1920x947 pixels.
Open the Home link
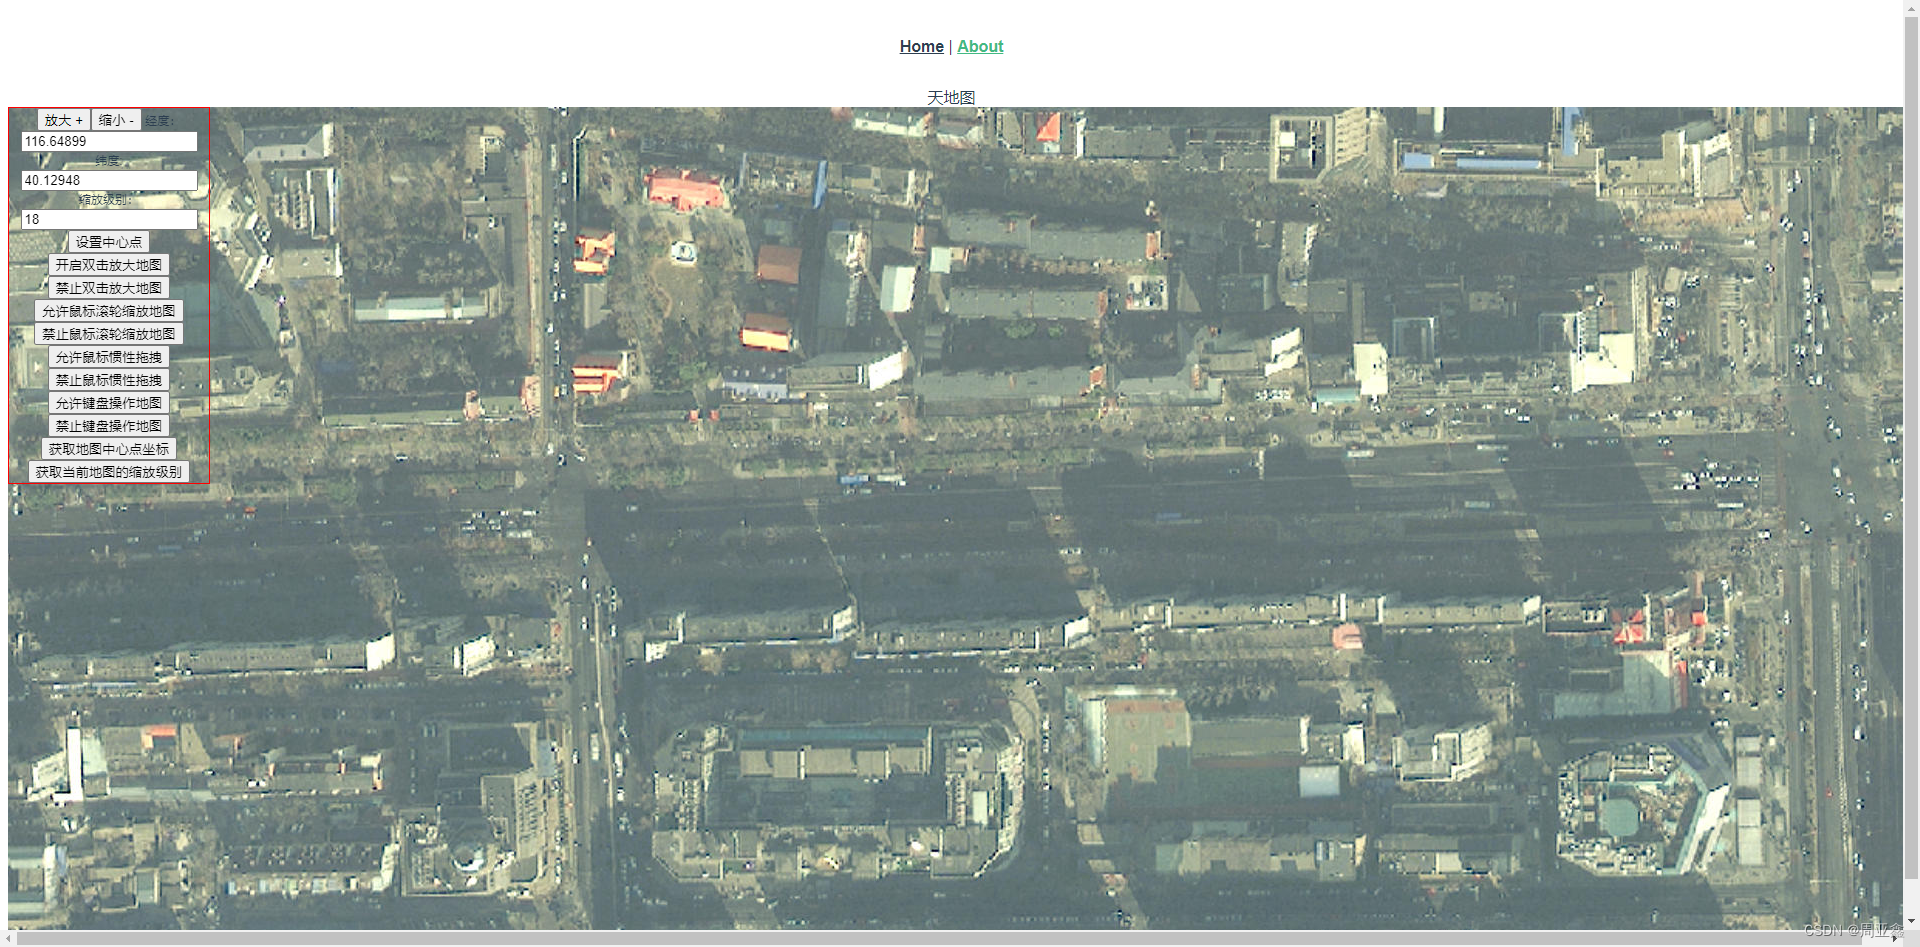pos(921,46)
